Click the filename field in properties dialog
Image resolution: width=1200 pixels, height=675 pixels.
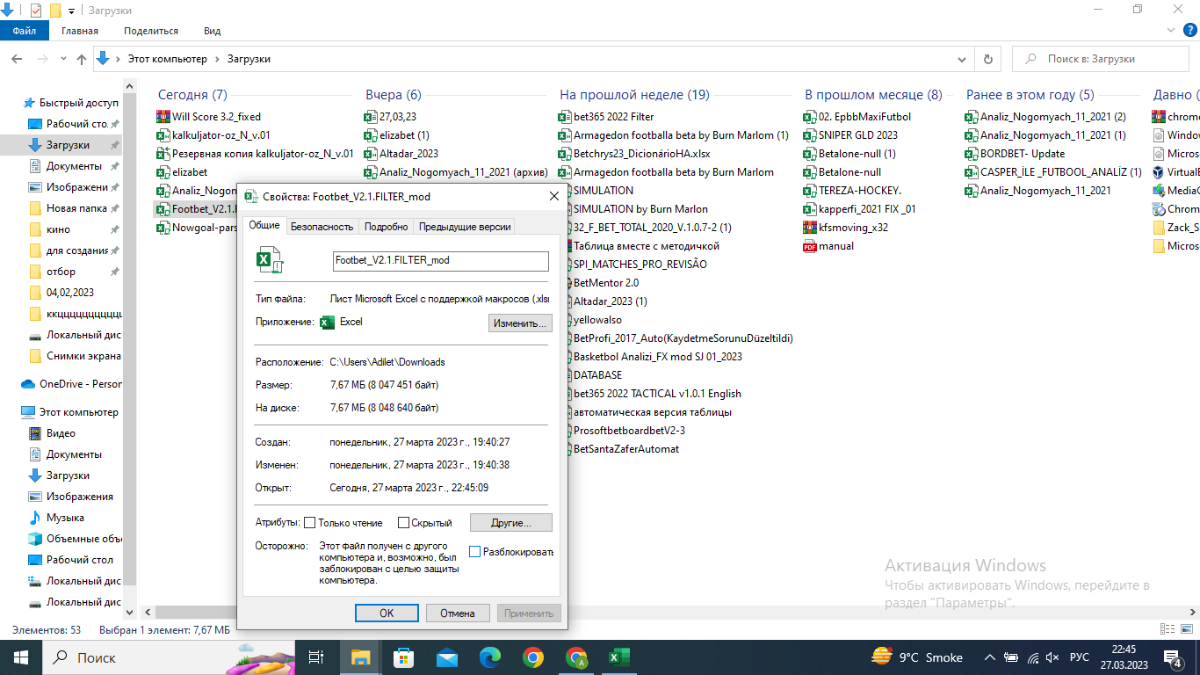point(440,261)
